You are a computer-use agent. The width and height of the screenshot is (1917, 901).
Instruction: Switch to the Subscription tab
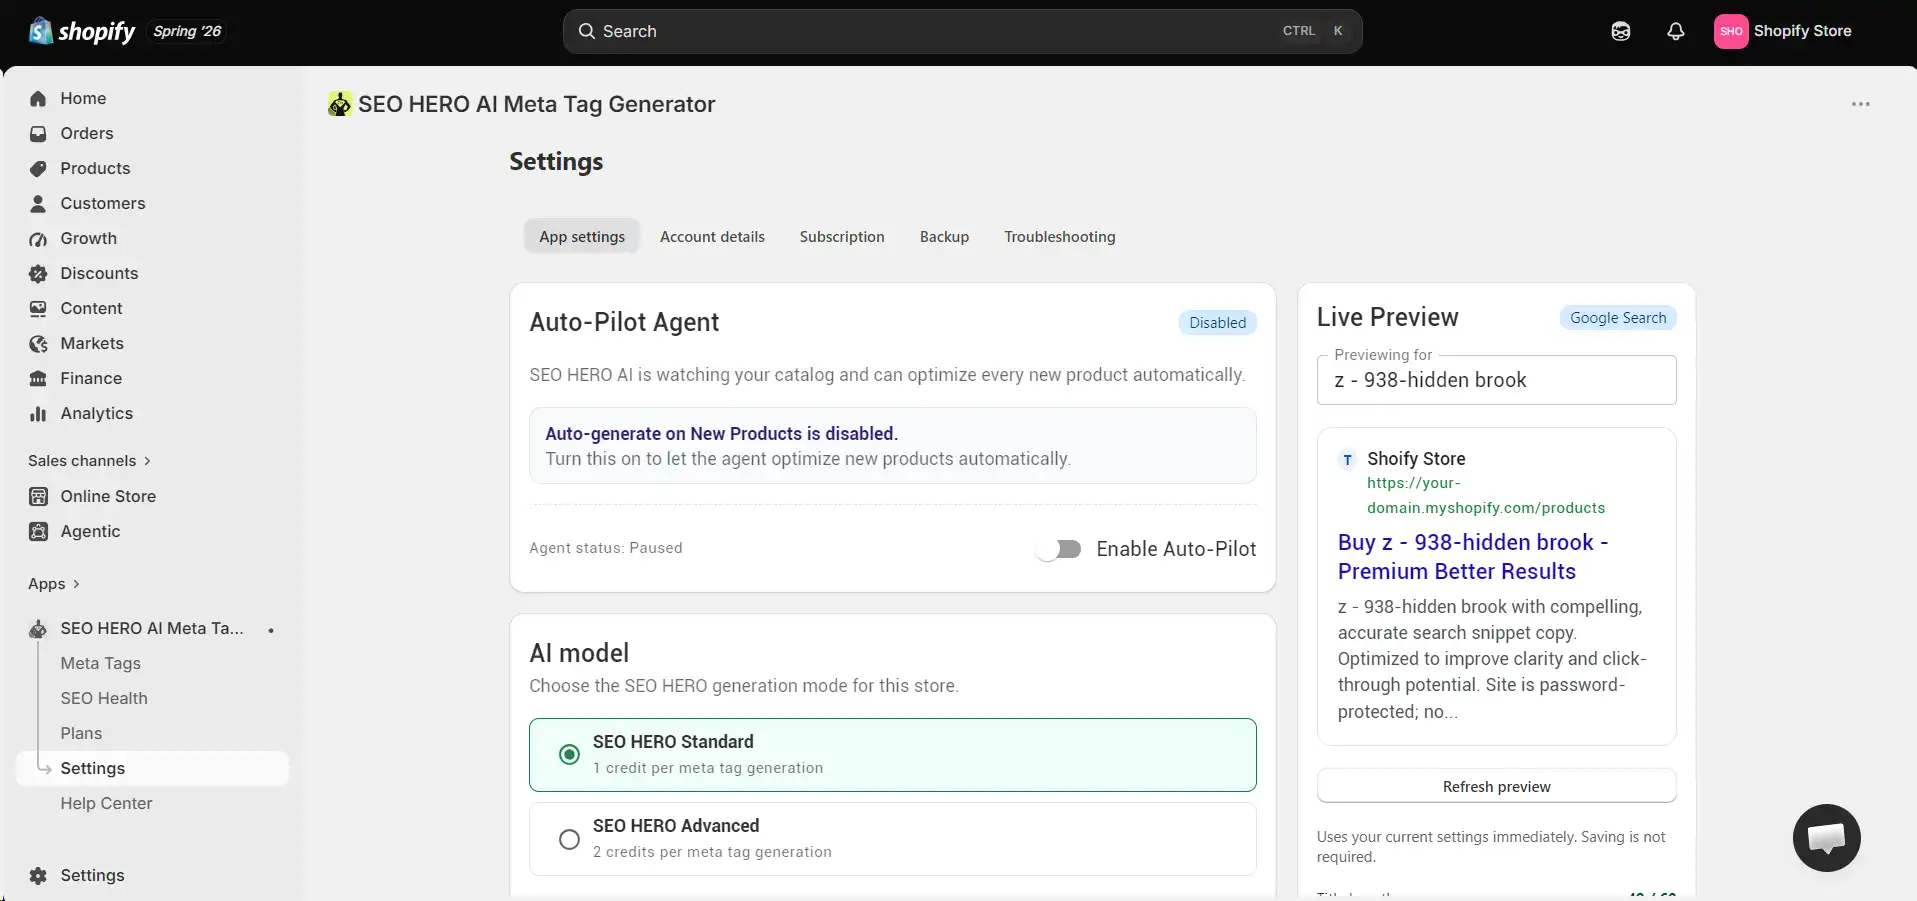pos(842,237)
